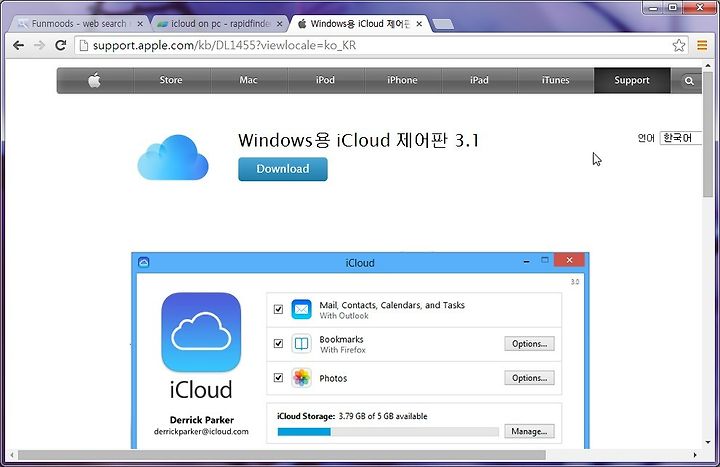720x467 pixels.
Task: Open iTunes in the Apple navigation bar
Action: tap(556, 80)
